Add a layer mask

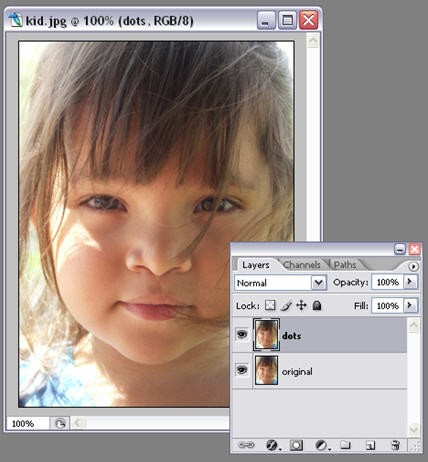click(296, 445)
